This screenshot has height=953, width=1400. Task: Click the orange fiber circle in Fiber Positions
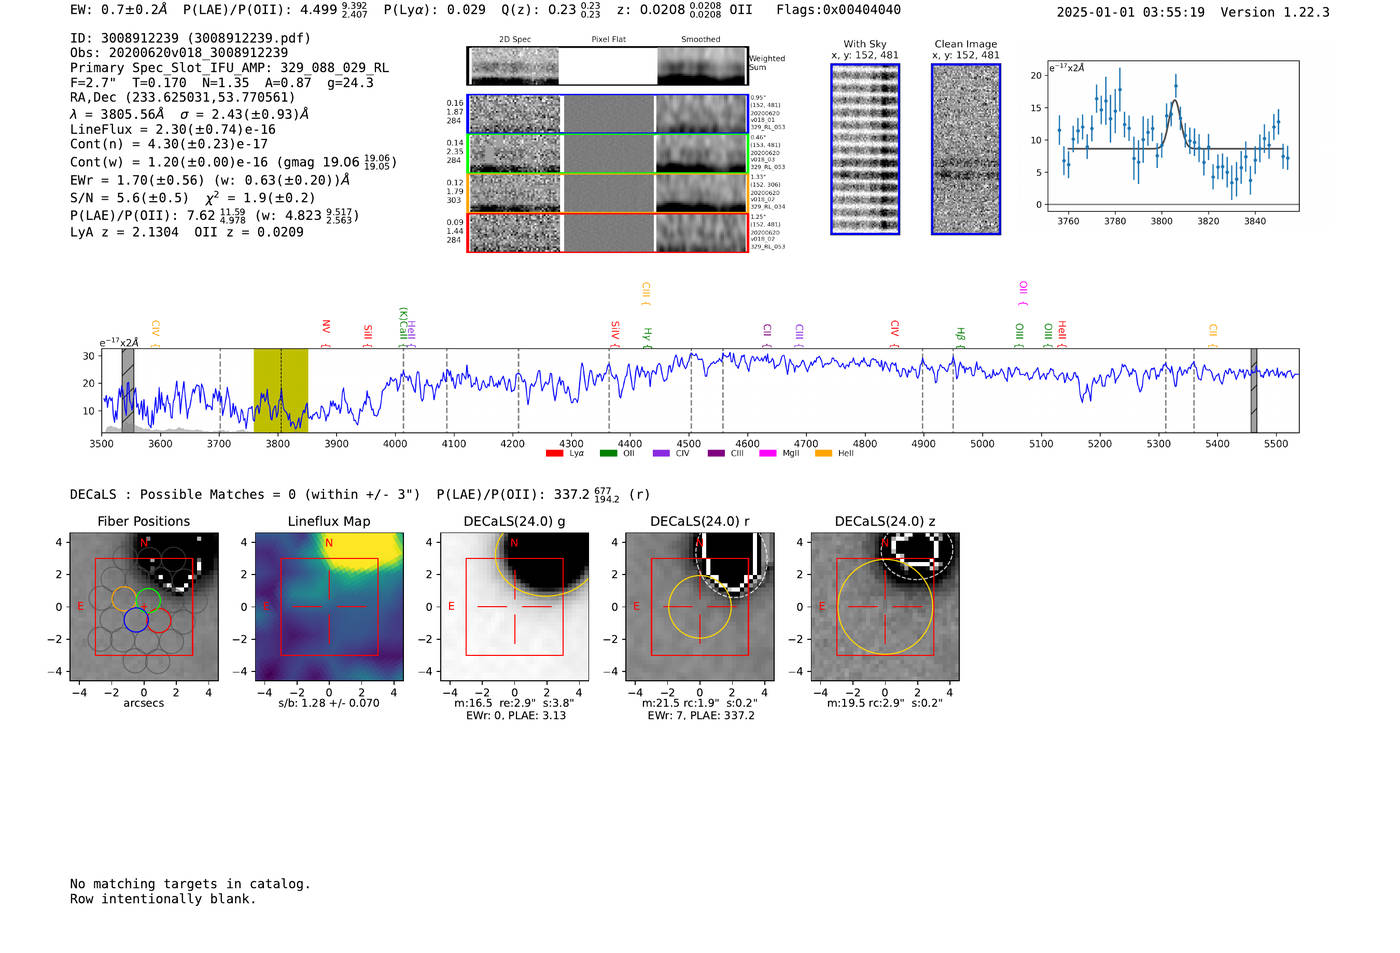[x=124, y=599]
